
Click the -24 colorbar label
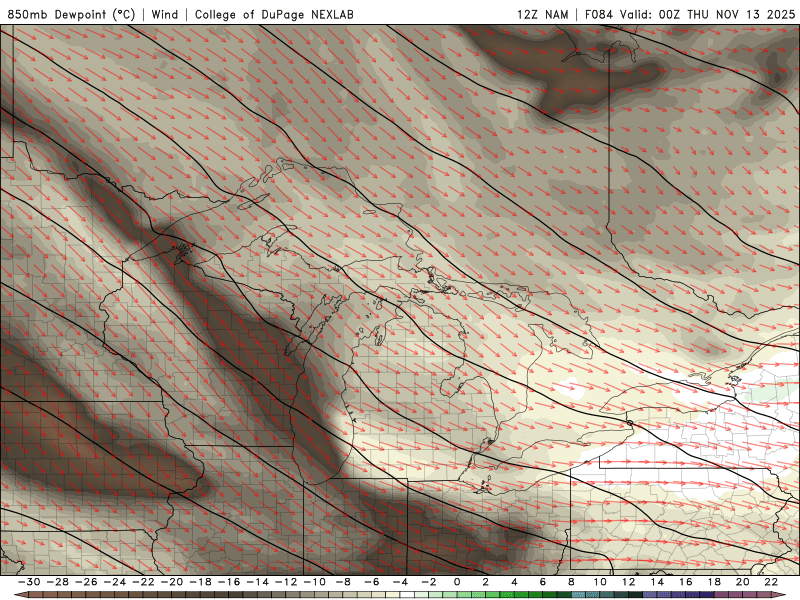click(115, 582)
